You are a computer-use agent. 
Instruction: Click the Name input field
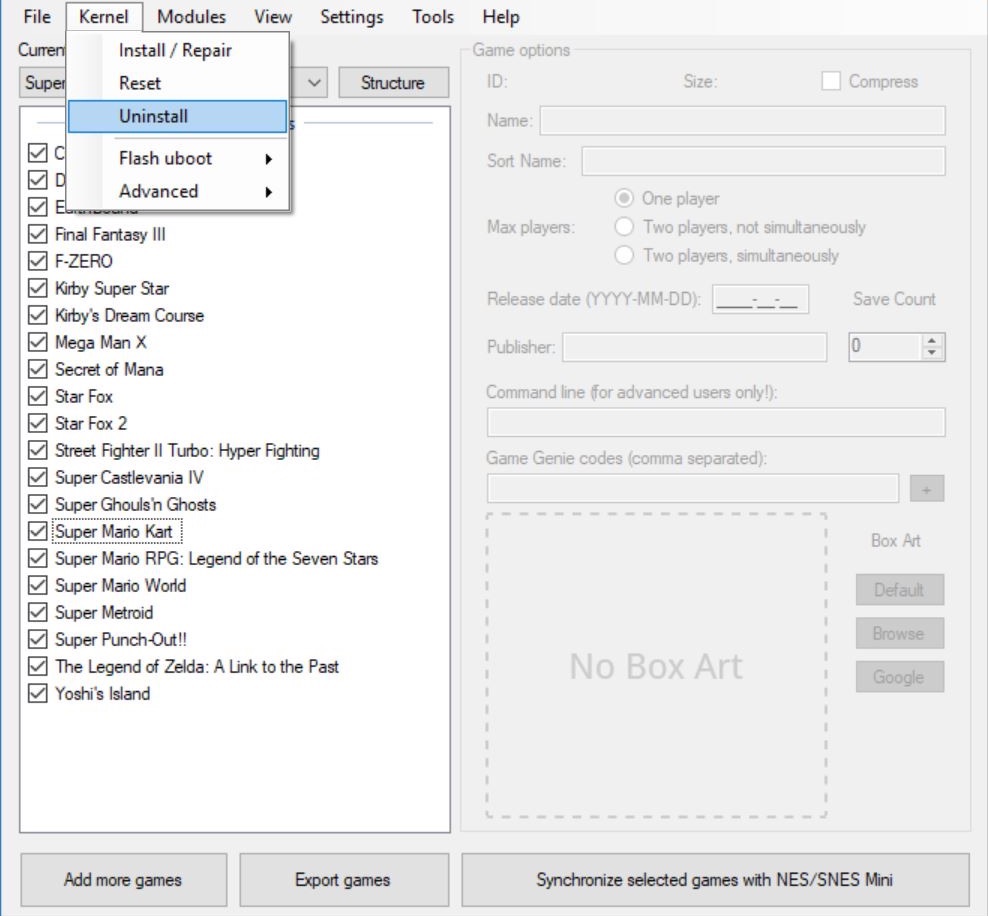coord(742,120)
